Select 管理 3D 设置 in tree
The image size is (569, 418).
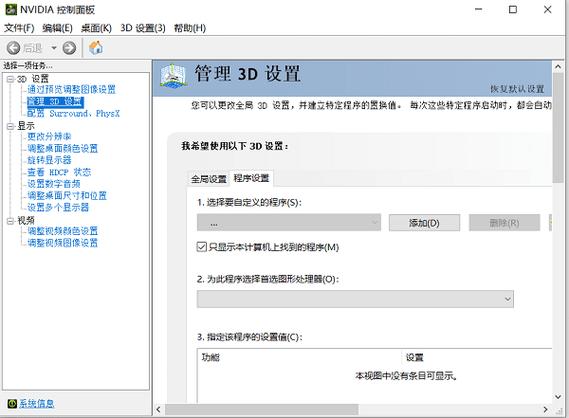point(56,101)
